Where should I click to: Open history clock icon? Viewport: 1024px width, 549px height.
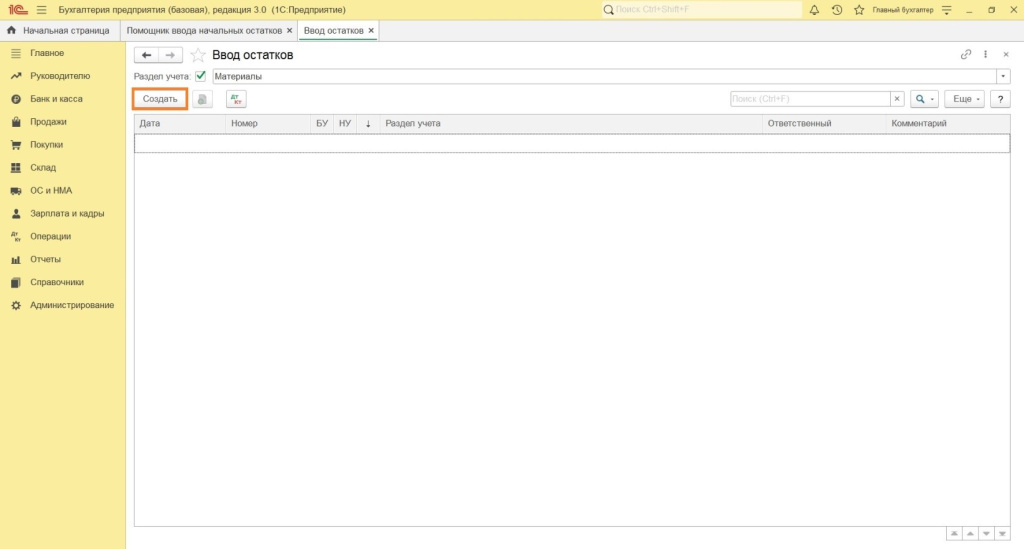click(x=836, y=10)
